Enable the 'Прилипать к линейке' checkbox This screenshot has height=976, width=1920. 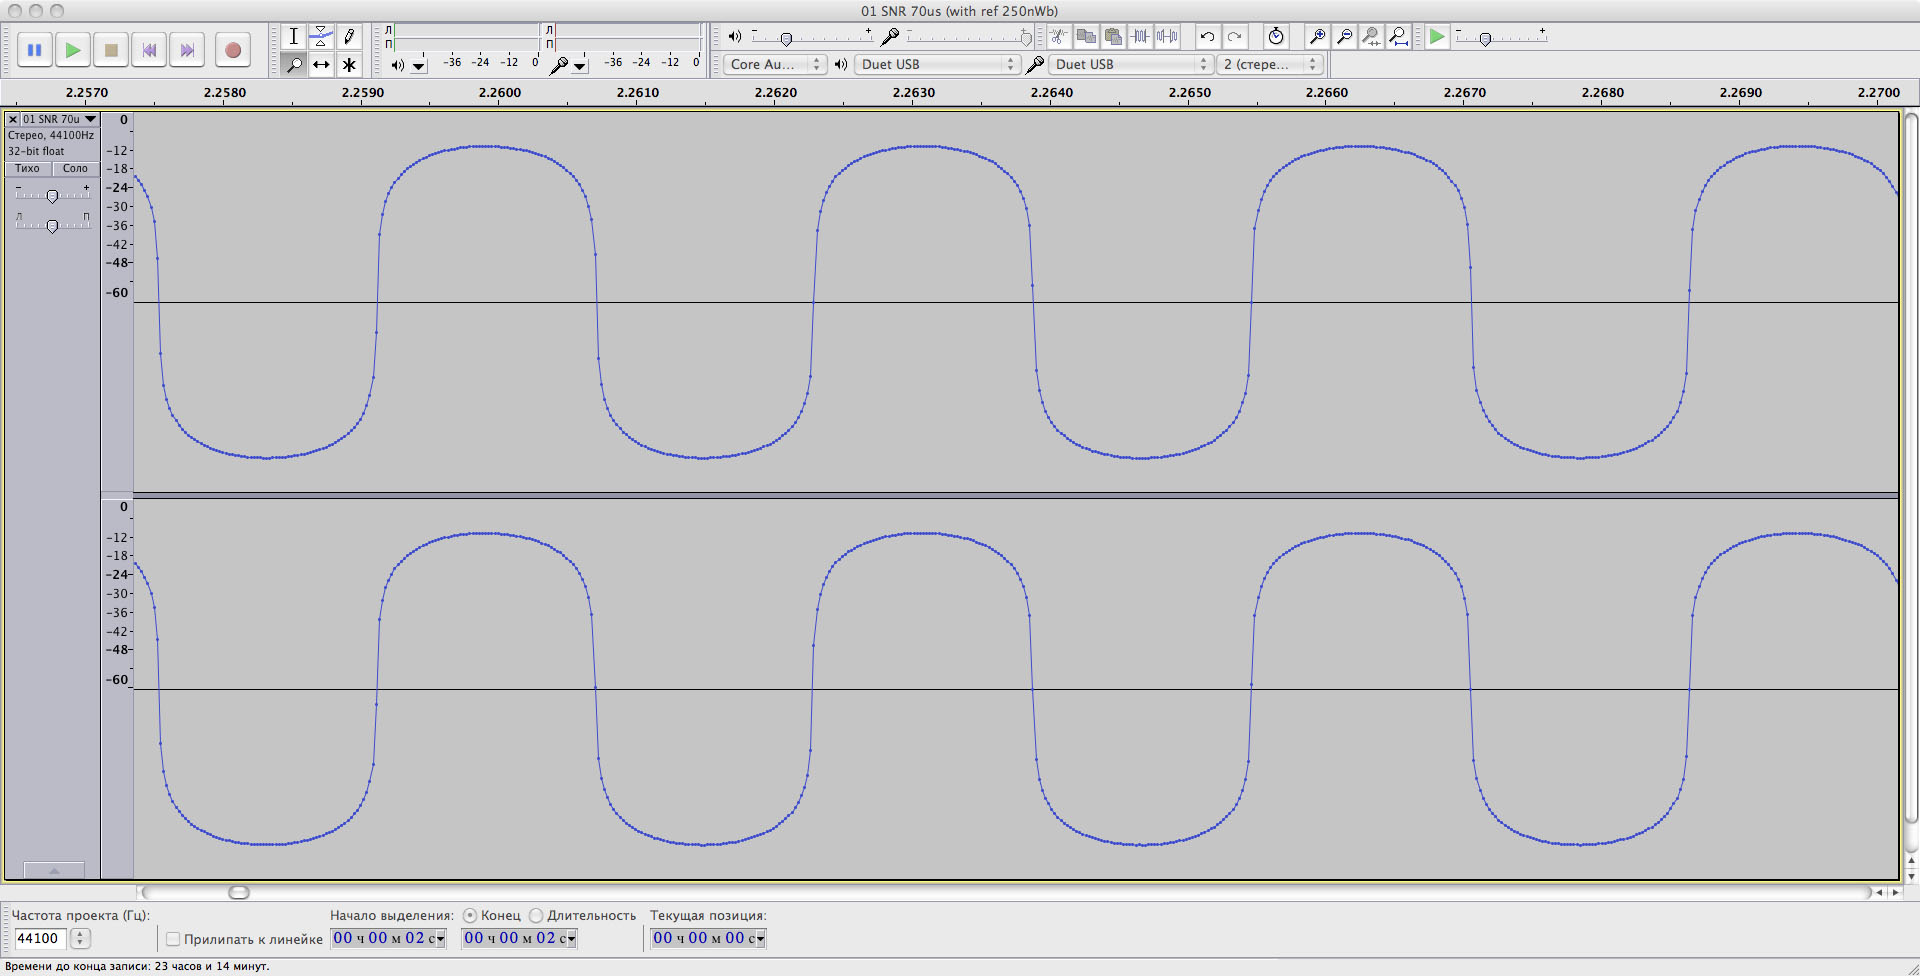[x=173, y=939]
